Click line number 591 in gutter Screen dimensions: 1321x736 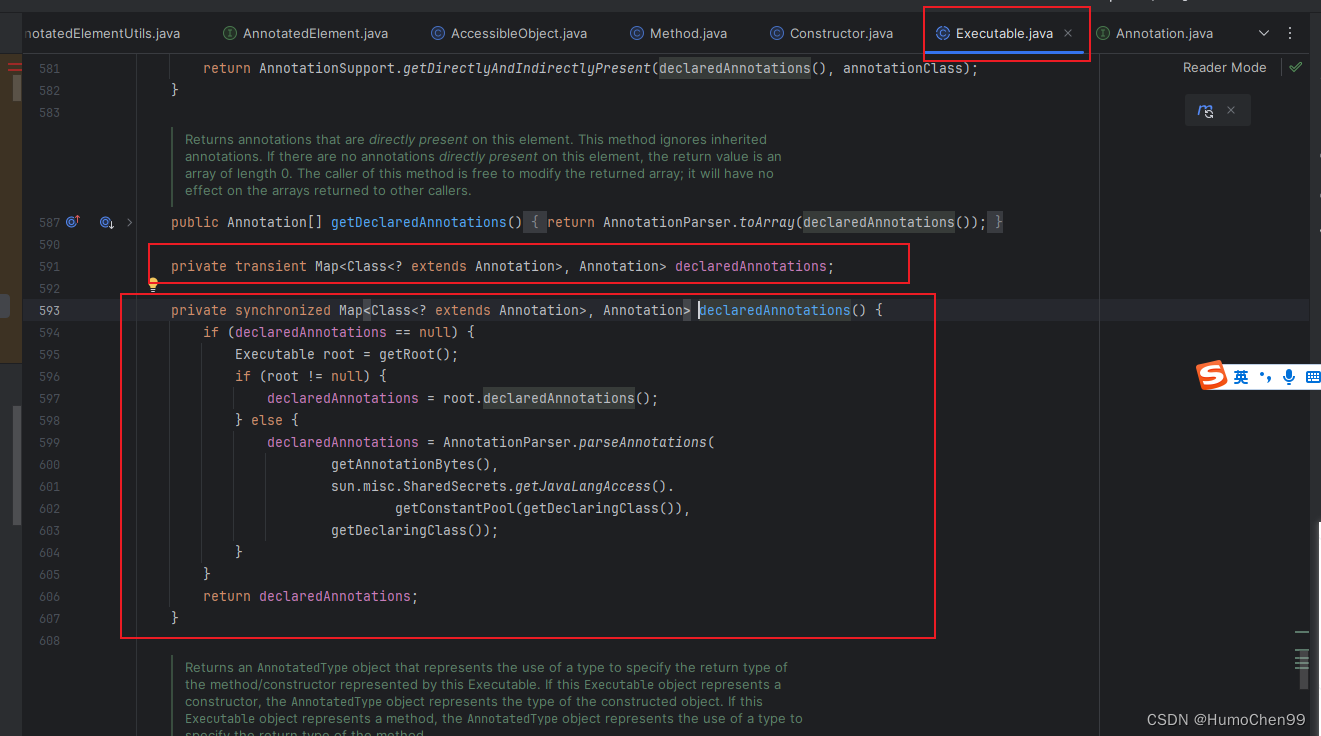[49, 266]
